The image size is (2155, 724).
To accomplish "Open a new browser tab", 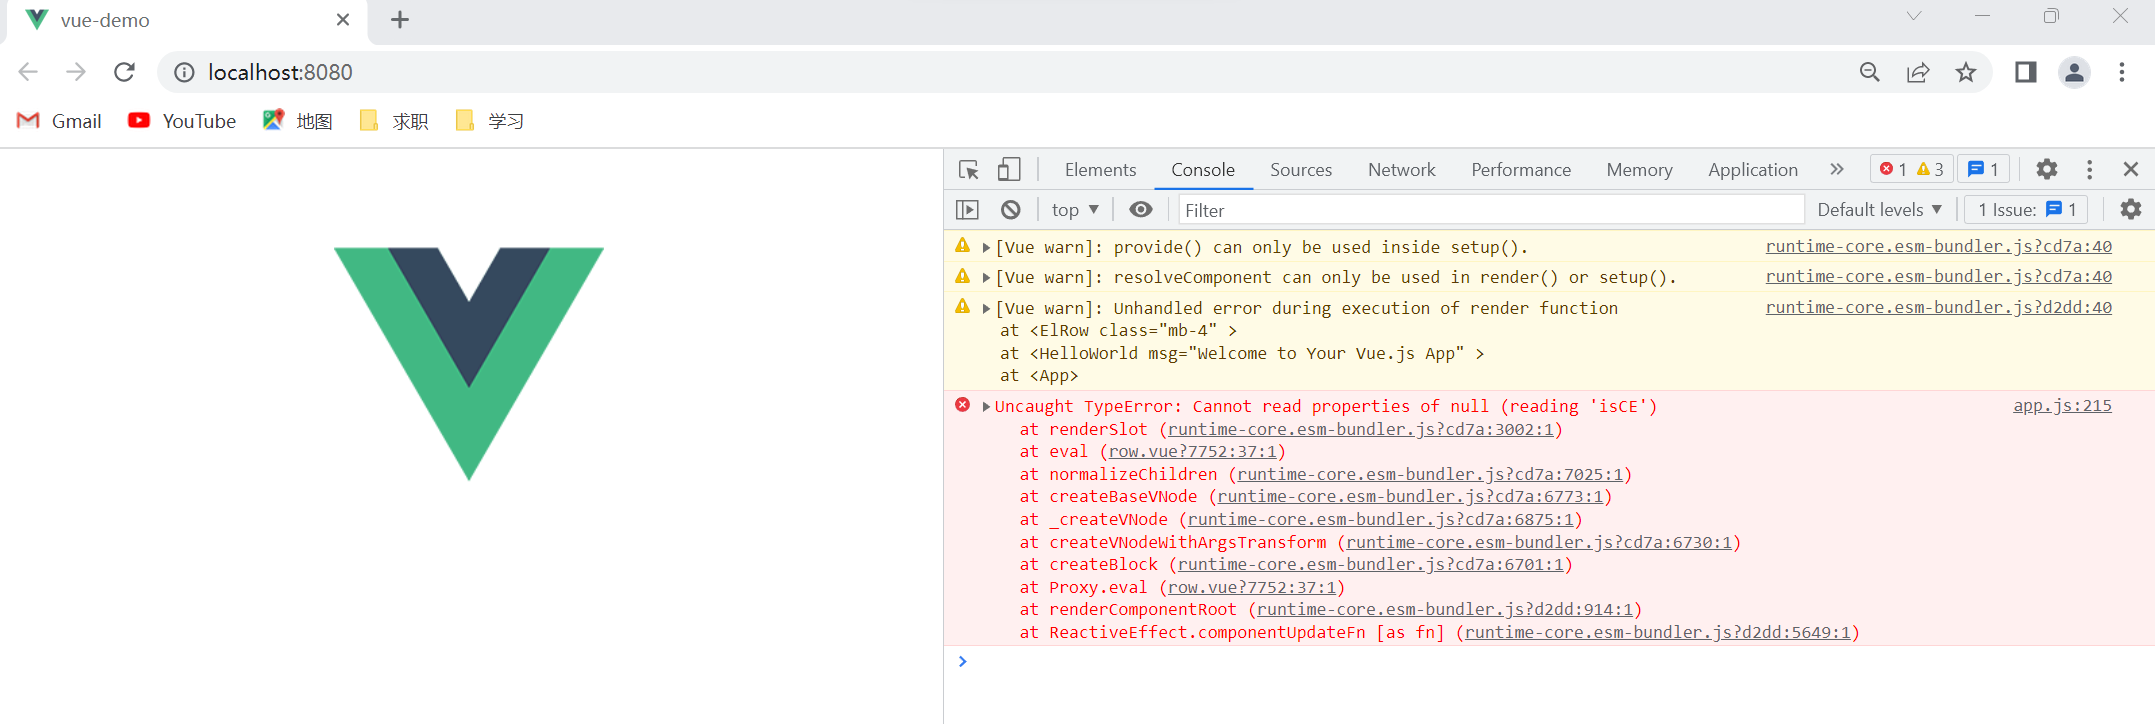I will click(x=400, y=19).
